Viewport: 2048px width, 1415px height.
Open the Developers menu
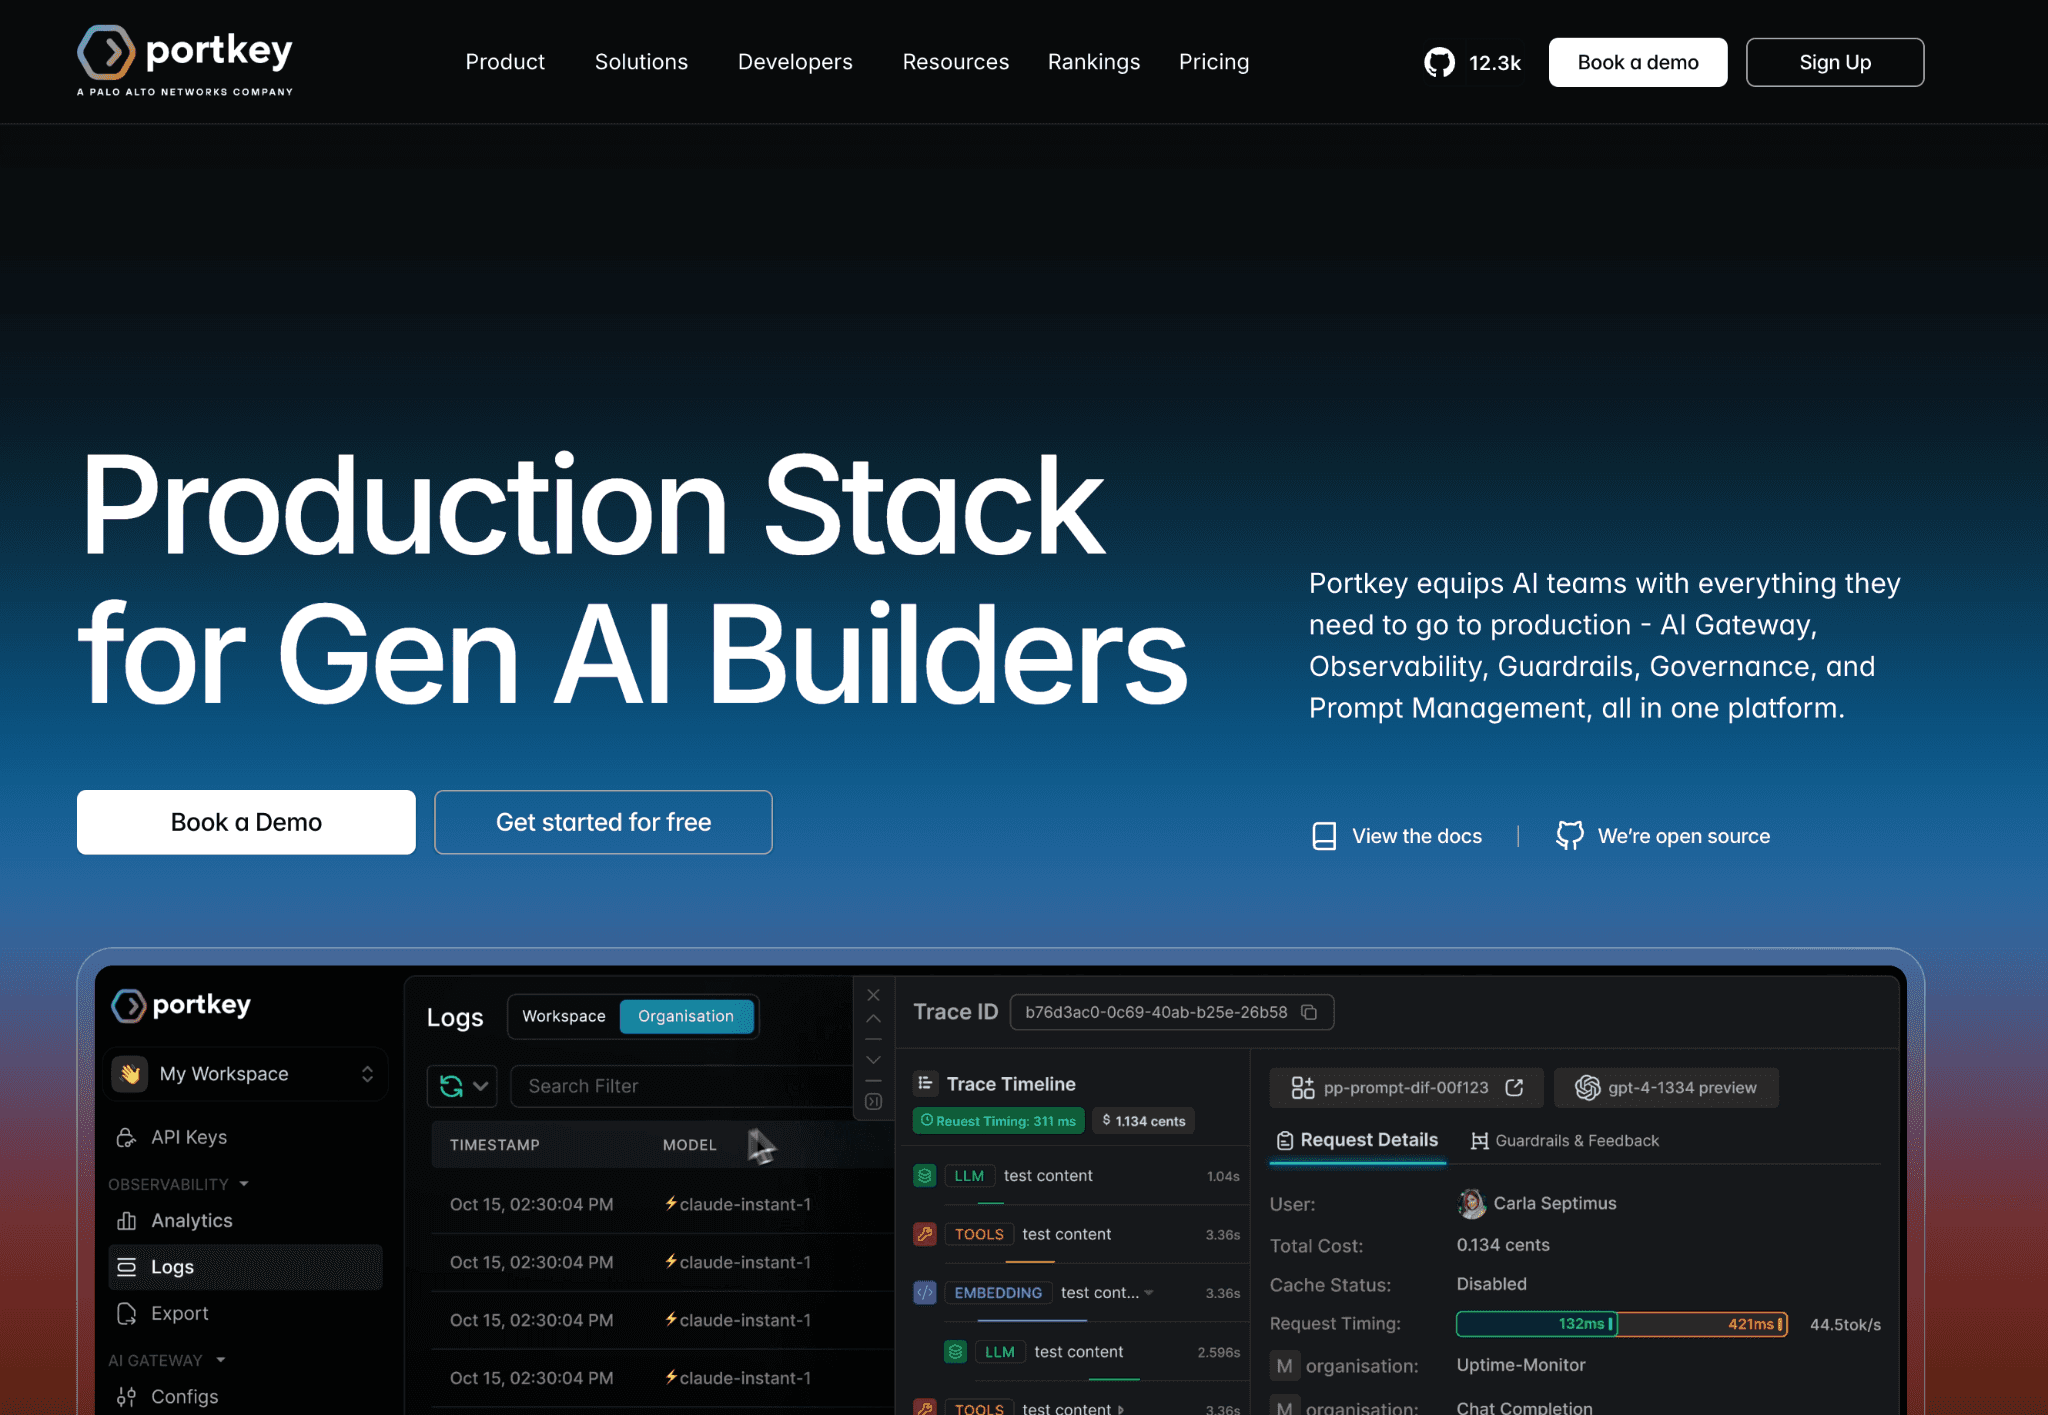(795, 62)
